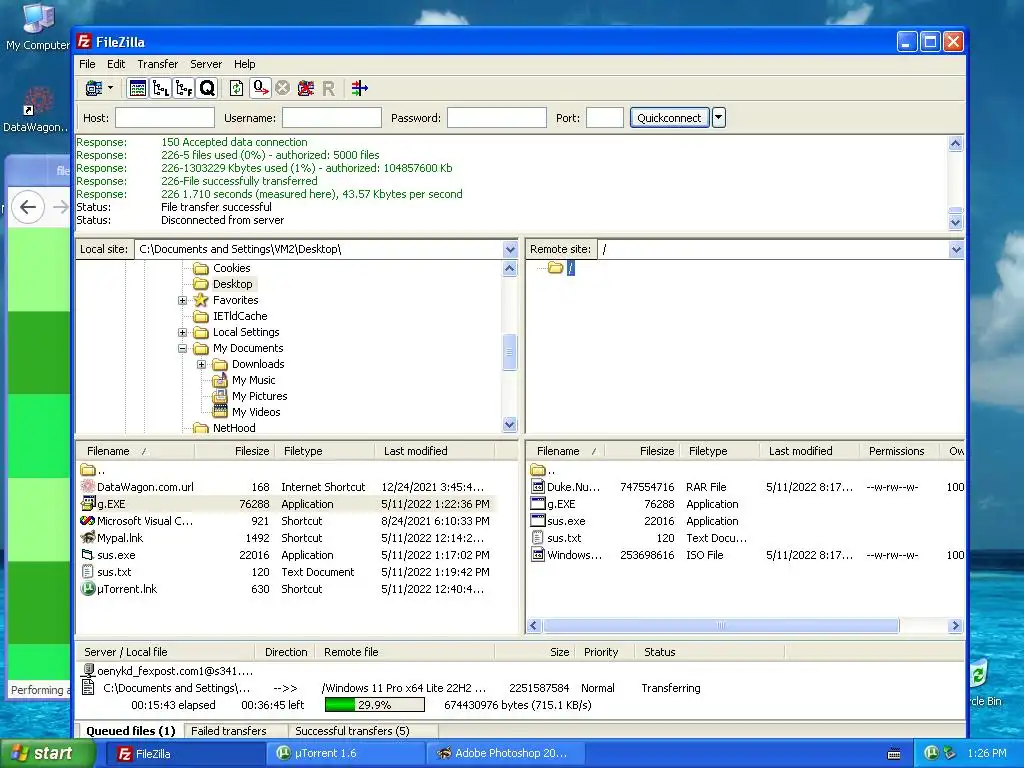Screen dimensions: 1024x768
Task: Open My Computer desktop icon
Action: [37, 27]
